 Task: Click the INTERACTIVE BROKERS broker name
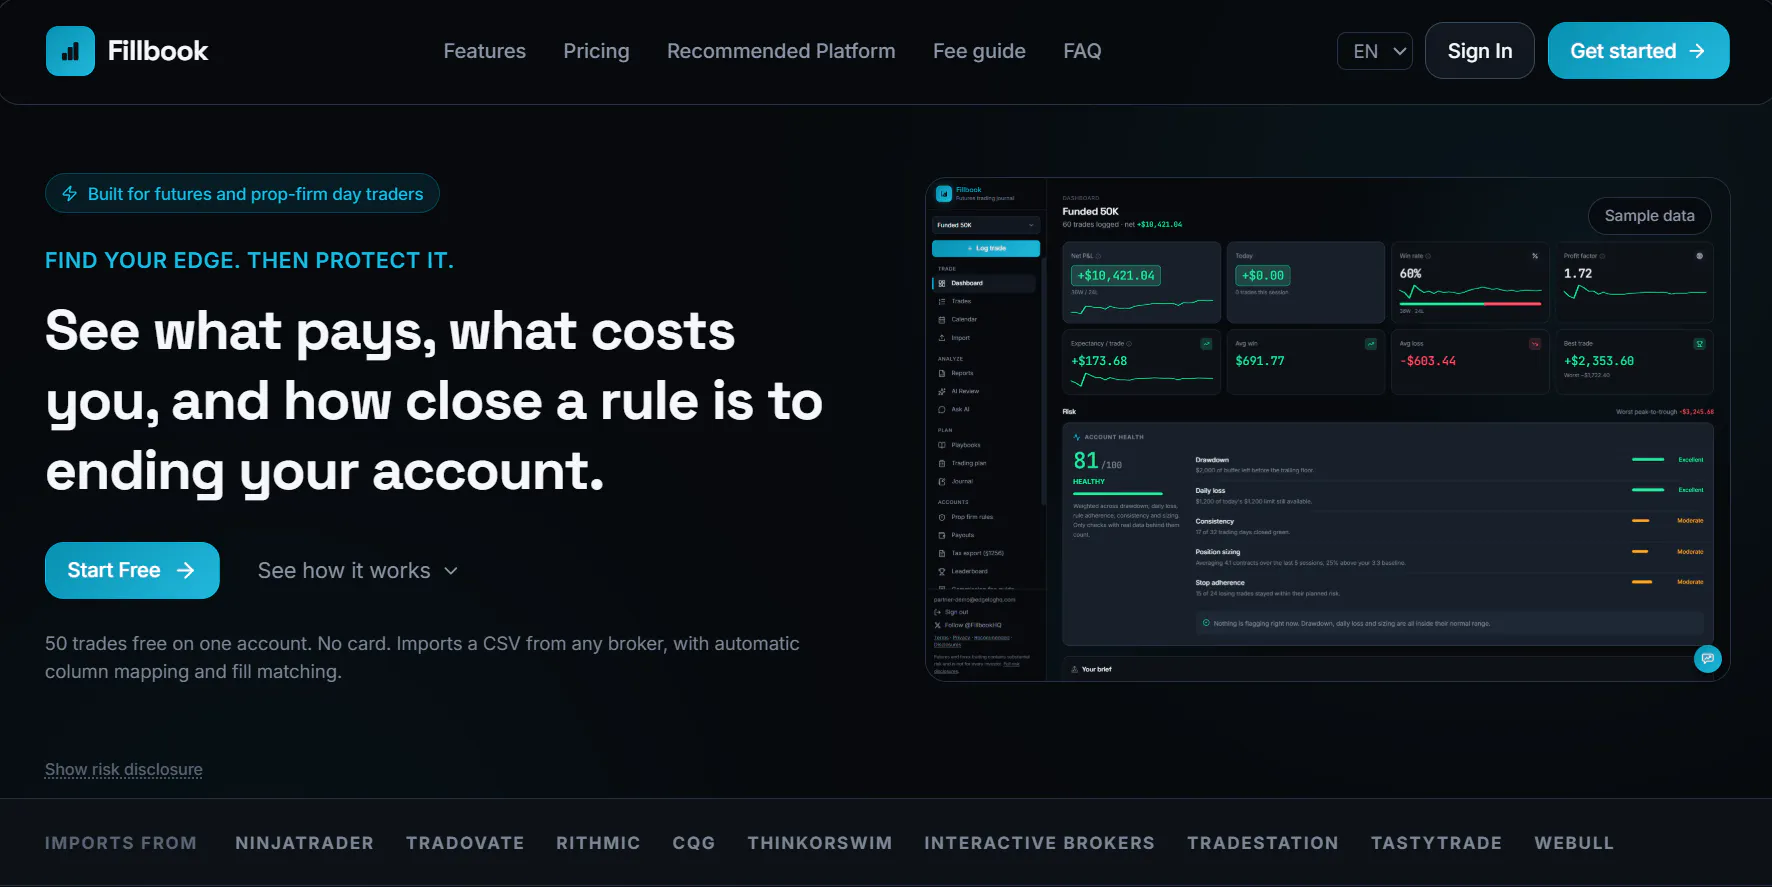[1040, 843]
